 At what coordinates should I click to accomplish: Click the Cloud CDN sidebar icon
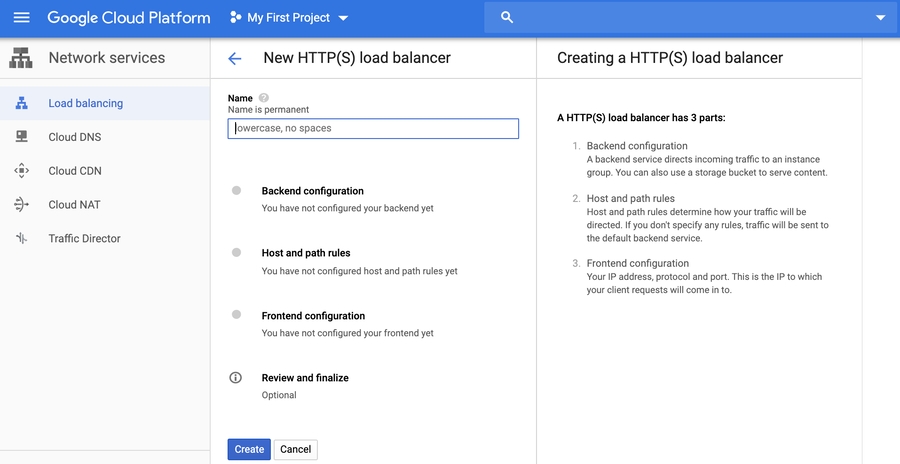22,171
